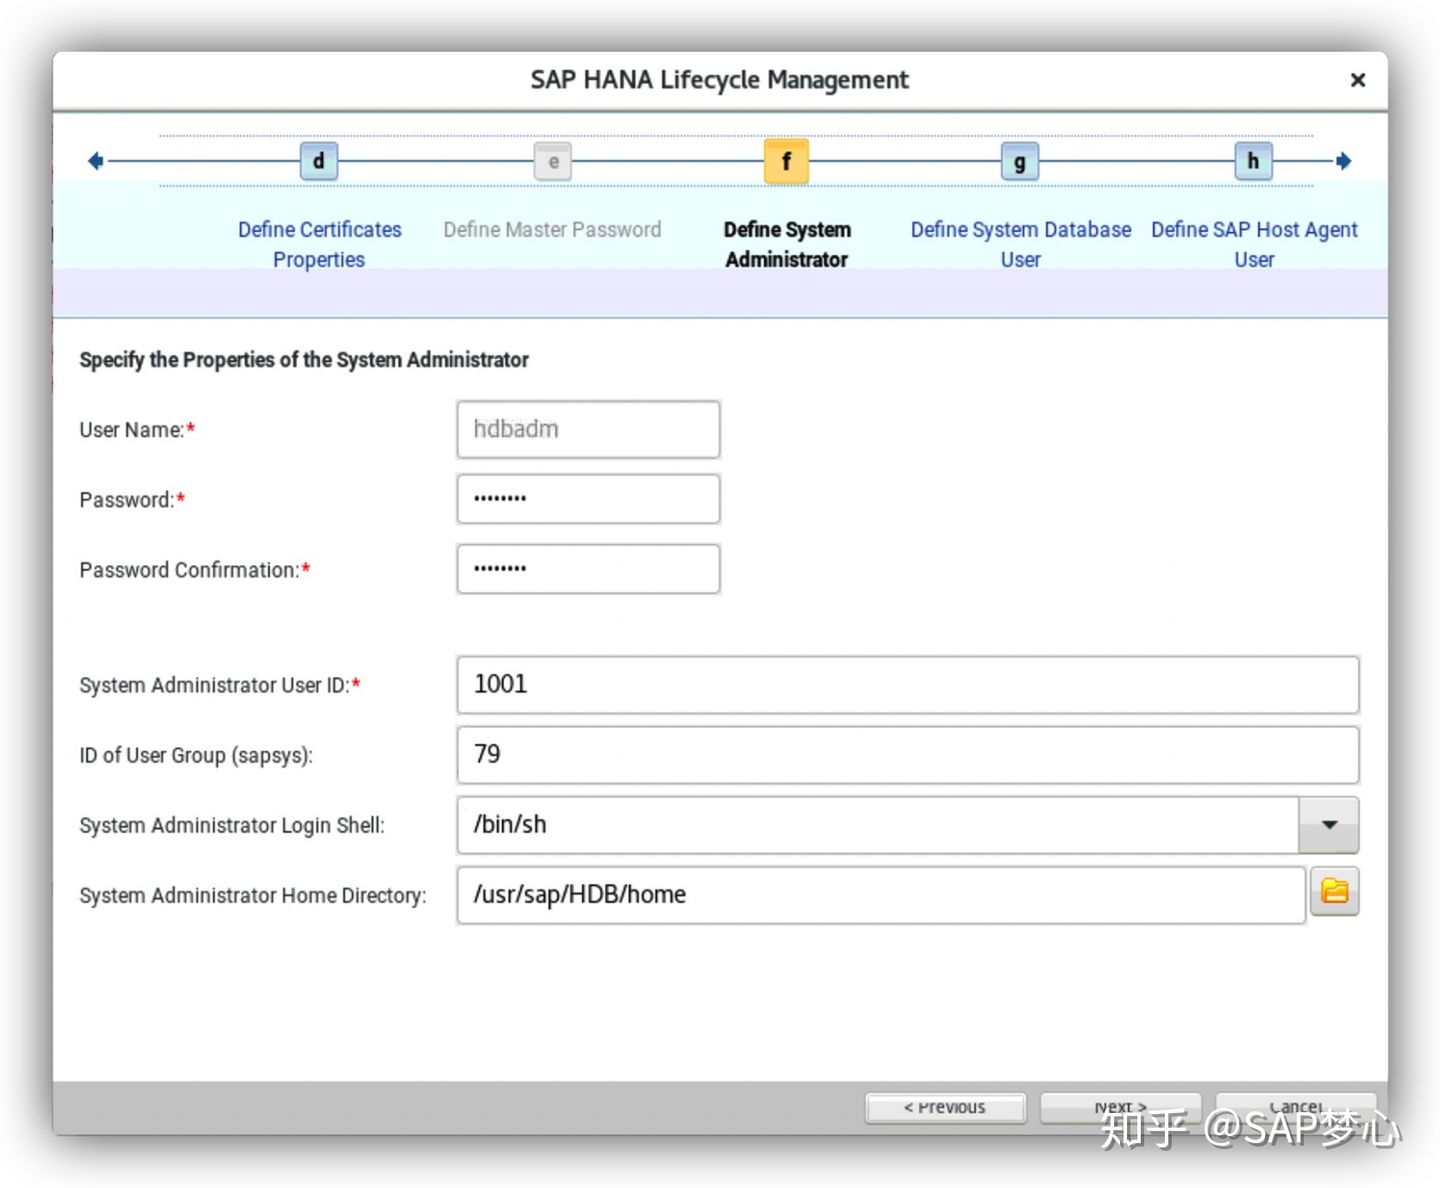Select the /bin/sh login shell field

[x=878, y=825]
